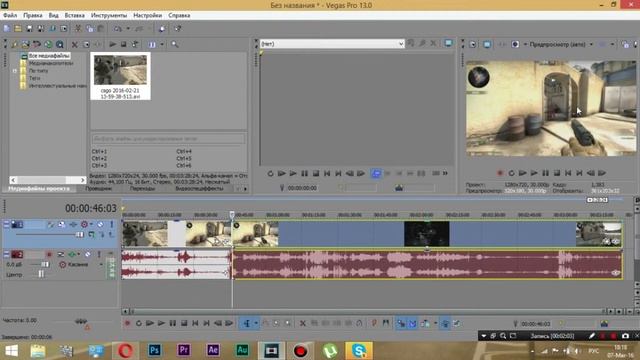The width and height of the screenshot is (640, 360).
Task: Click the Play button under video preview
Action: 534,173
